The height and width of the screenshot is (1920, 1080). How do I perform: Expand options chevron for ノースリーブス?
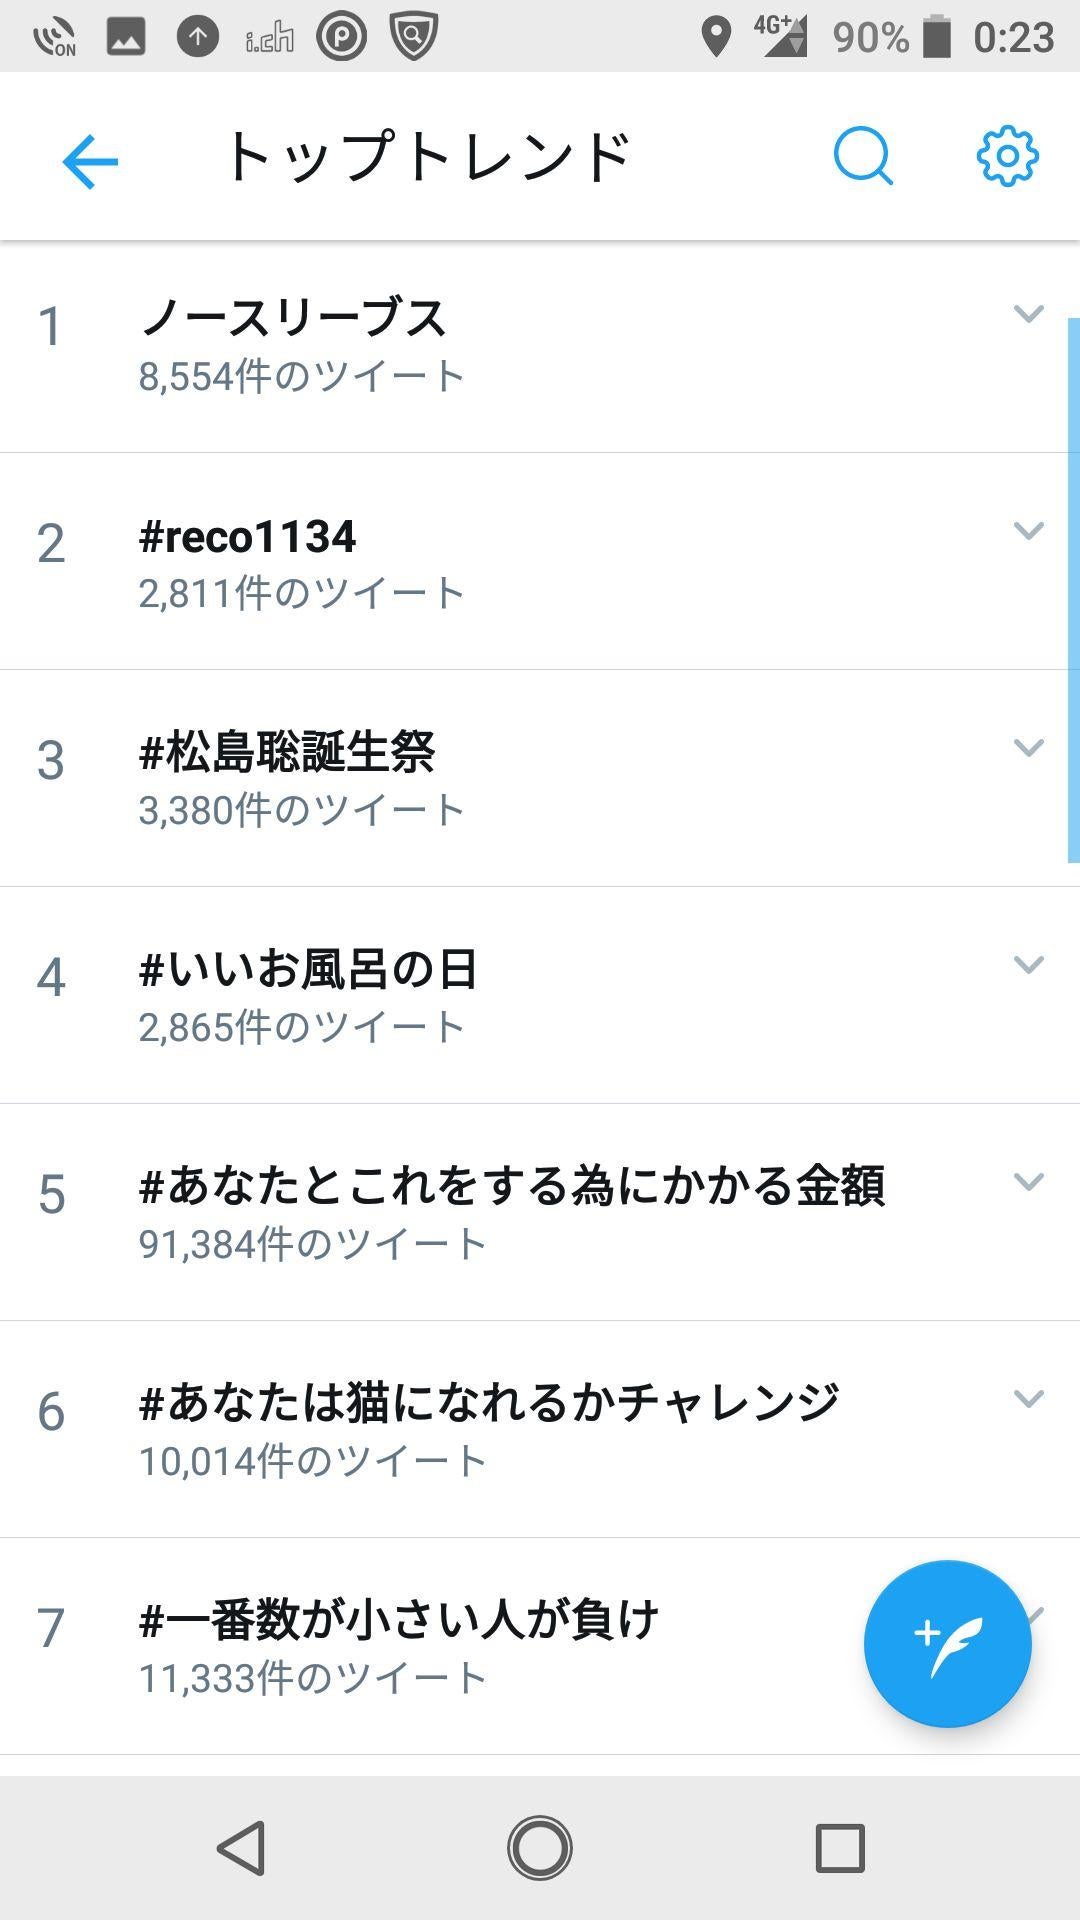1028,314
